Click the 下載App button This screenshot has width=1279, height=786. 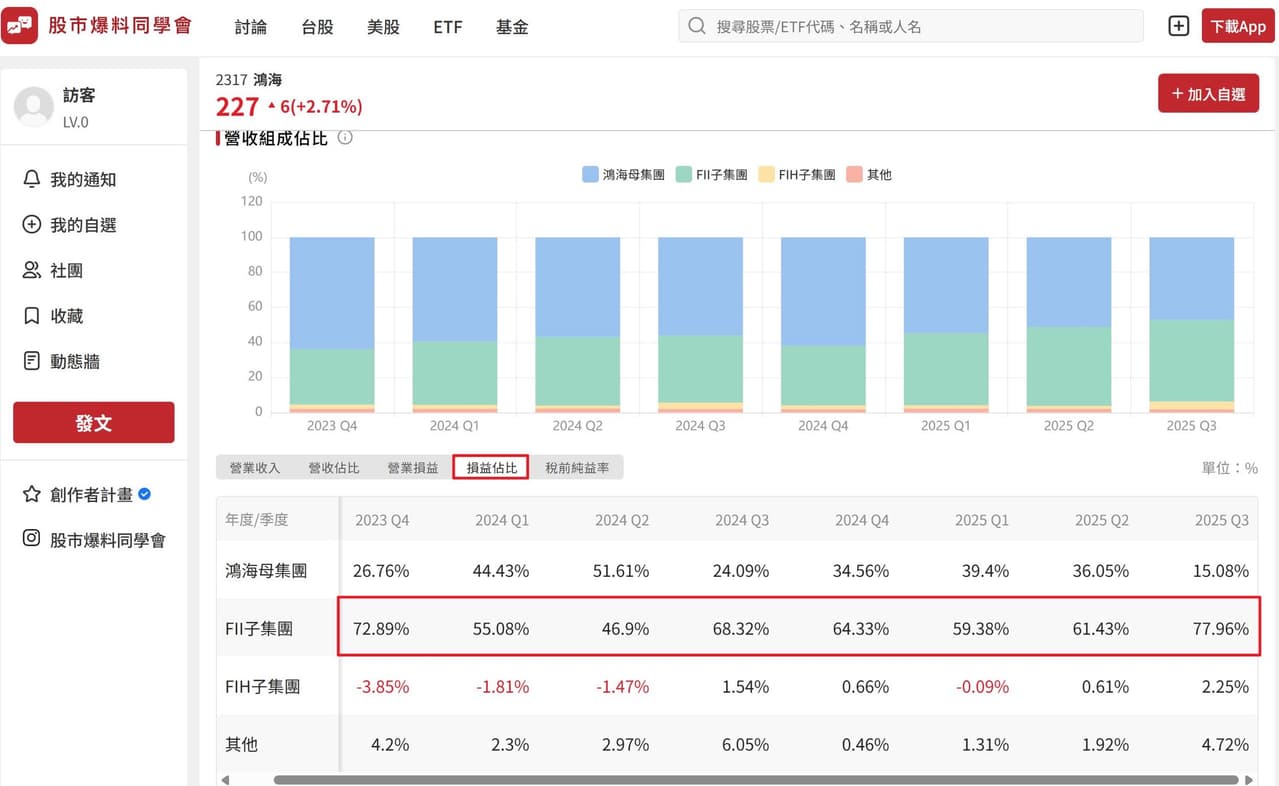[x=1238, y=26]
